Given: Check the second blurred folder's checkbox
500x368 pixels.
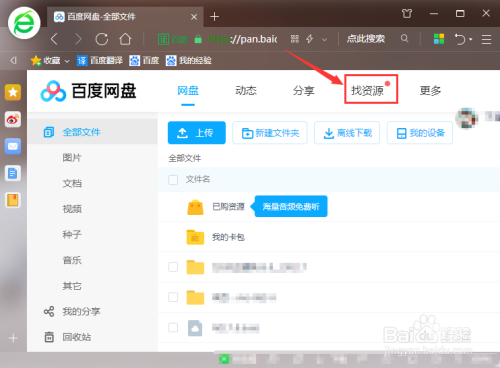Looking at the screenshot, I should (173, 297).
